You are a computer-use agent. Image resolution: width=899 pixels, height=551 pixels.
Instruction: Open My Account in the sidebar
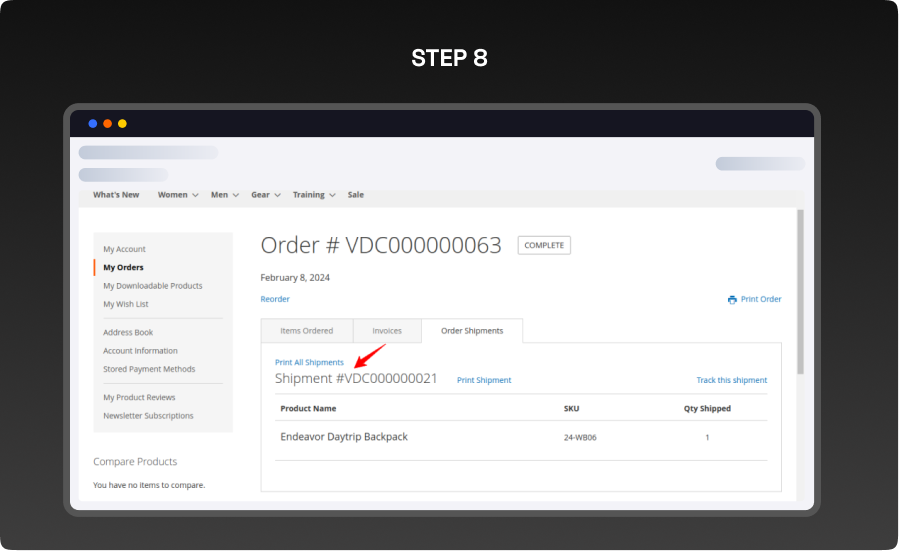[x=124, y=249]
